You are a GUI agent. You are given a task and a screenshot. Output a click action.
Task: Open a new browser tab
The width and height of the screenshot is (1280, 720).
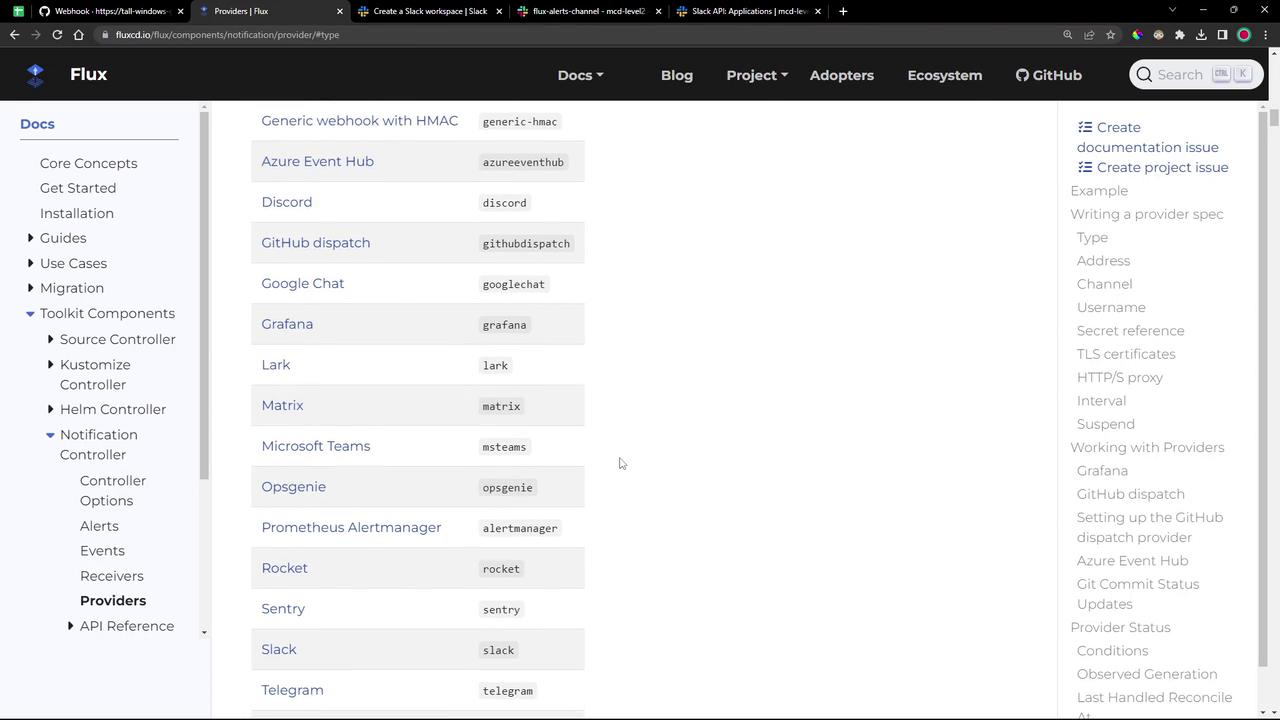[x=843, y=11]
